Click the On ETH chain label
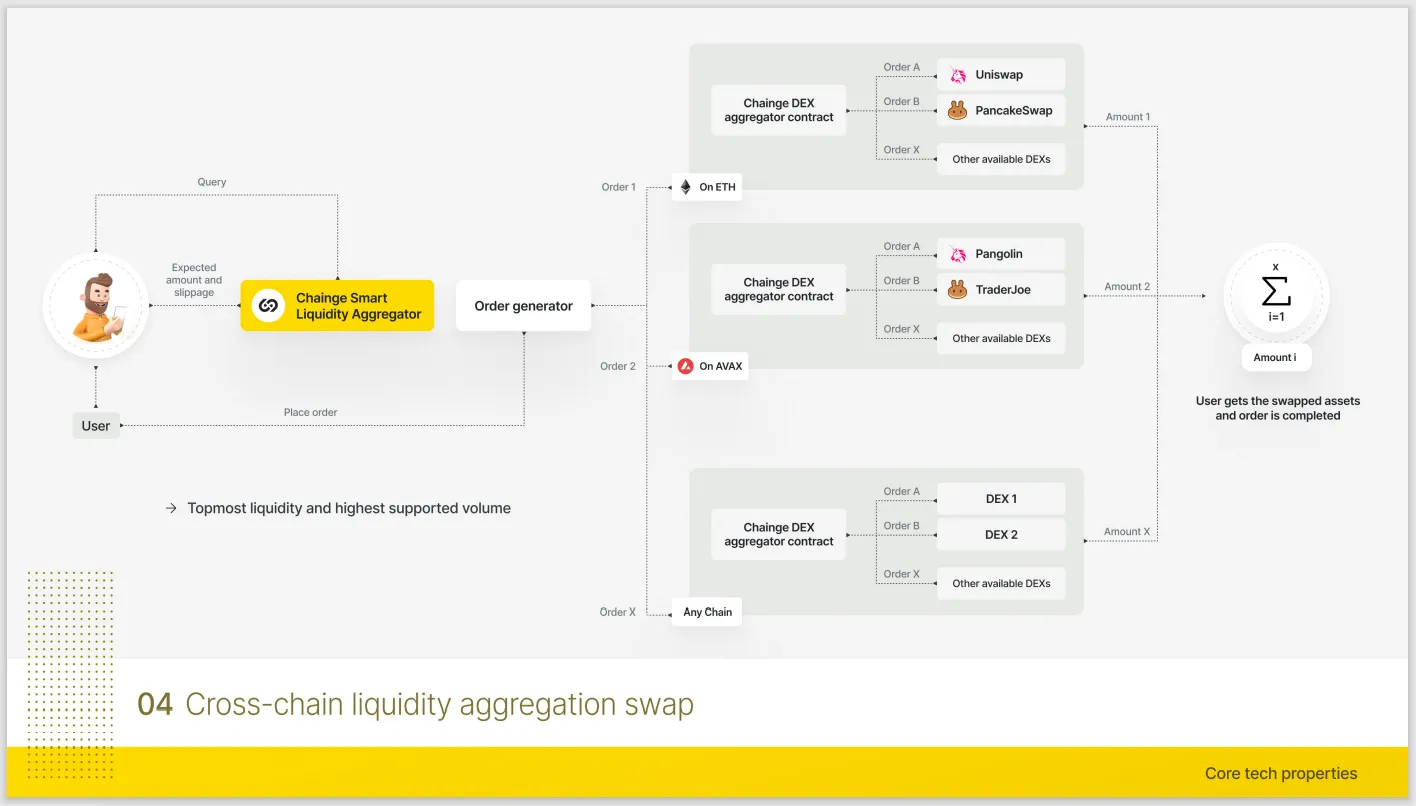The image size is (1416, 806). point(707,187)
